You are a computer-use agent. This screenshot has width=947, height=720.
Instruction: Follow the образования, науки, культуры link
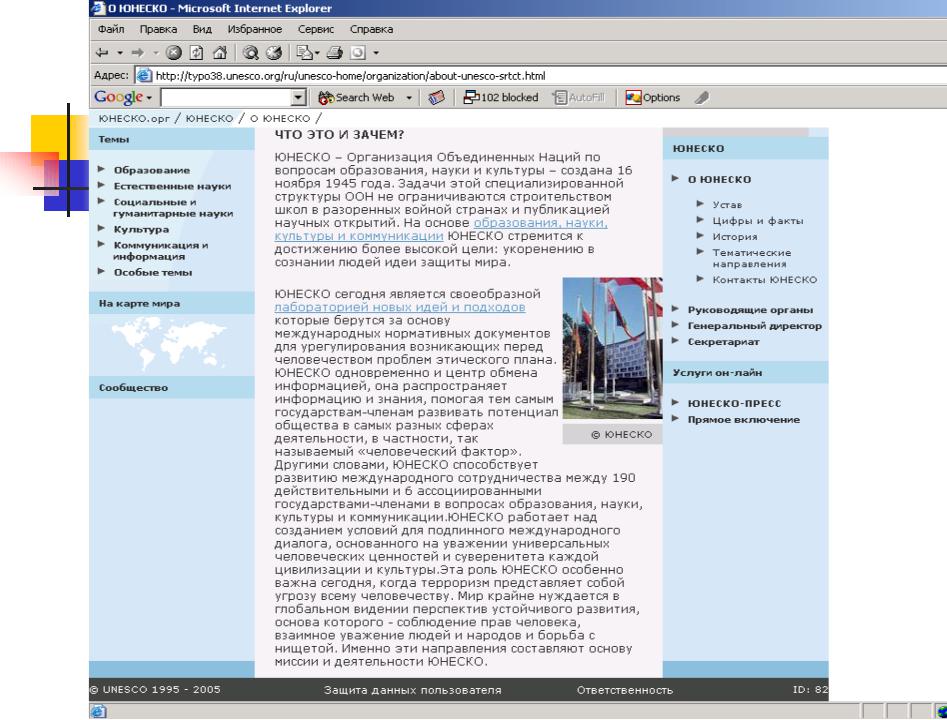point(441,230)
